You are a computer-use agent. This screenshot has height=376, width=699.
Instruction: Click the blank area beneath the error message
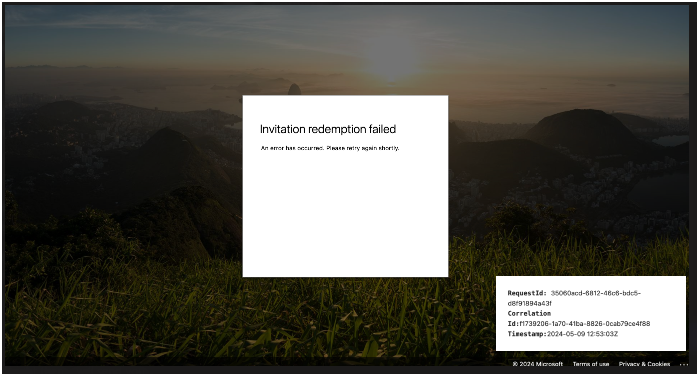coord(345,214)
